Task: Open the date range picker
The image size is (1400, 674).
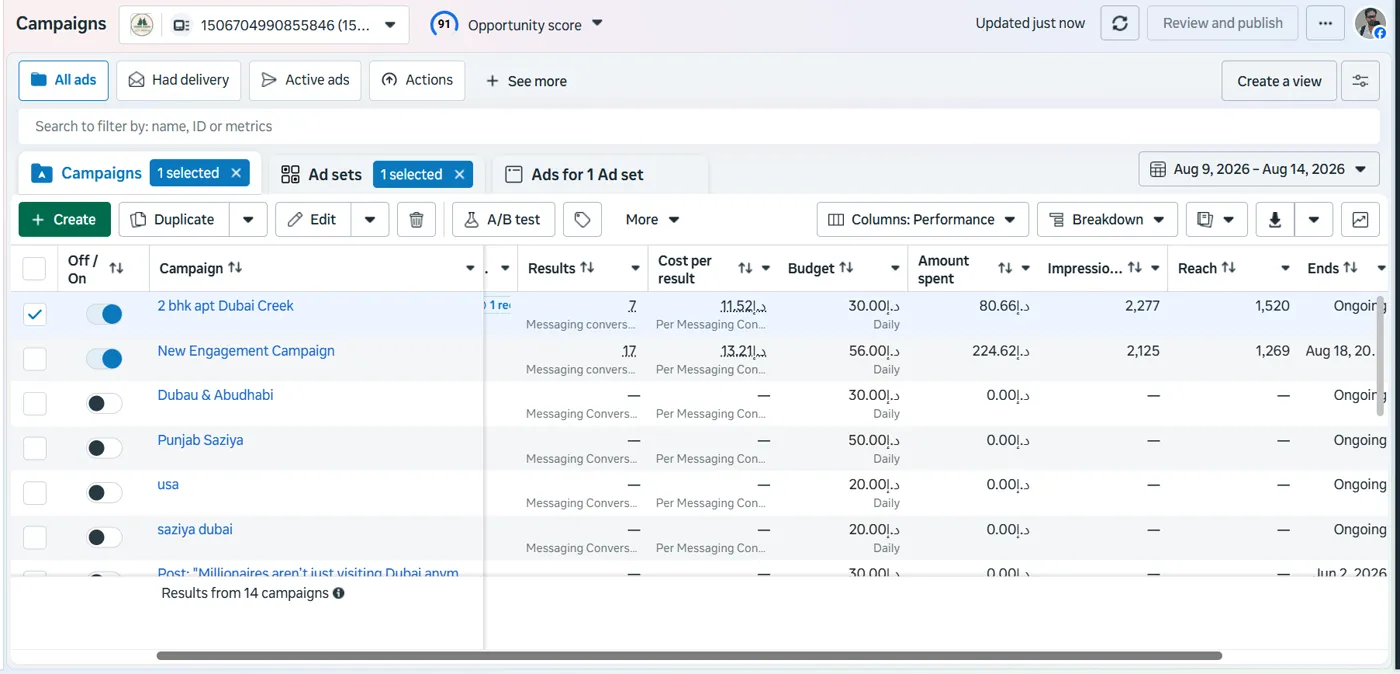Action: click(1259, 169)
